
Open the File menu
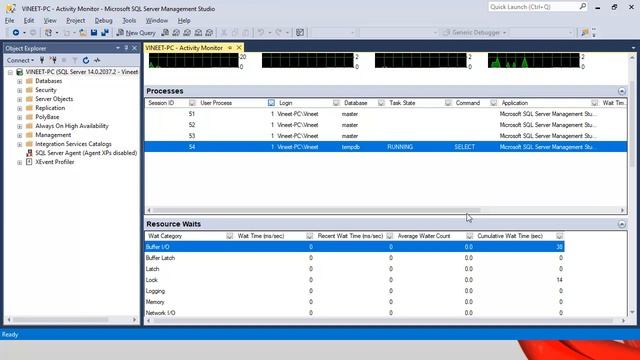click(x=9, y=20)
